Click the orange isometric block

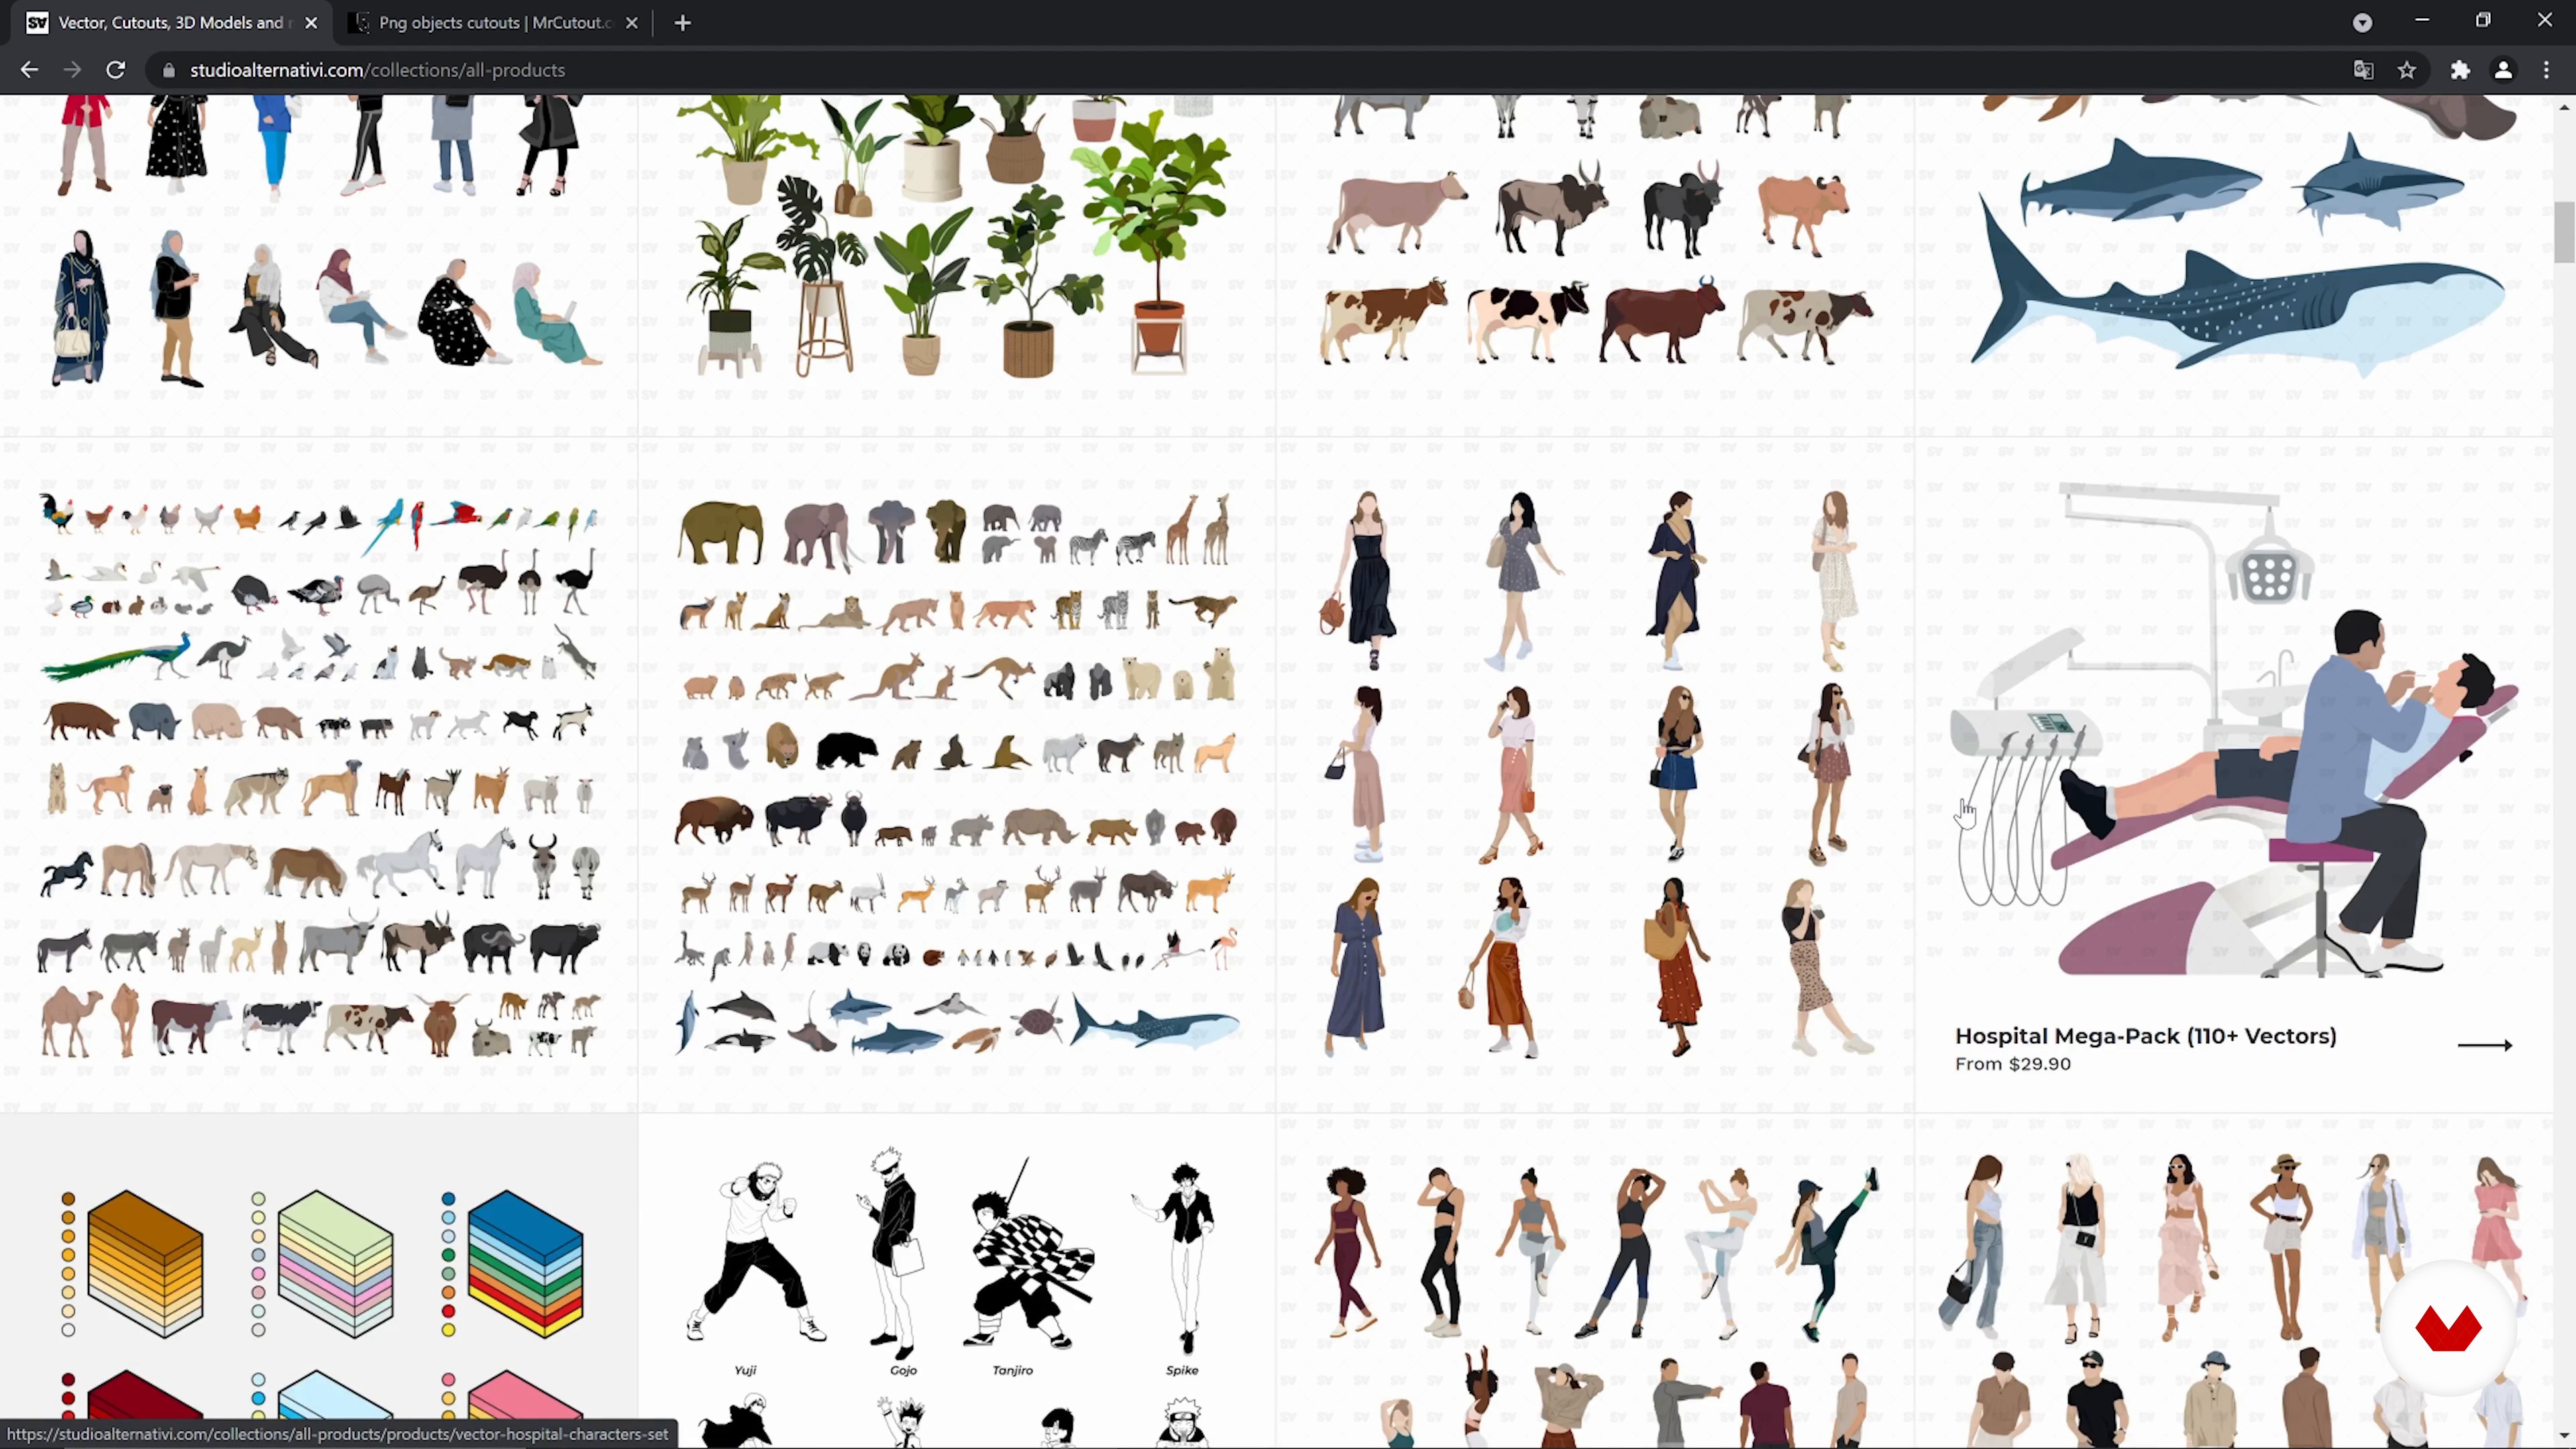(145, 1264)
